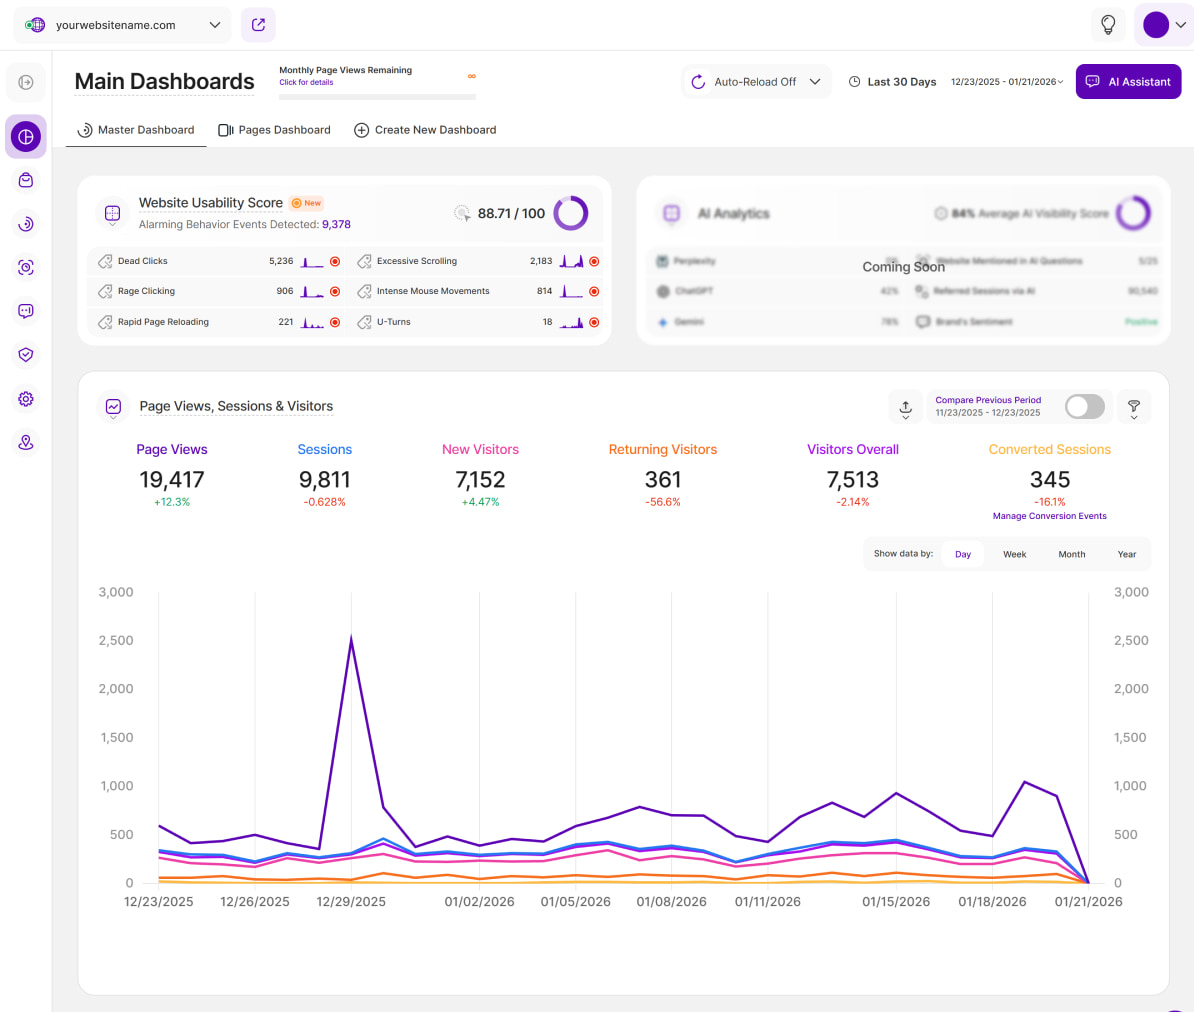Open website in new tab icon

pyautogui.click(x=258, y=25)
